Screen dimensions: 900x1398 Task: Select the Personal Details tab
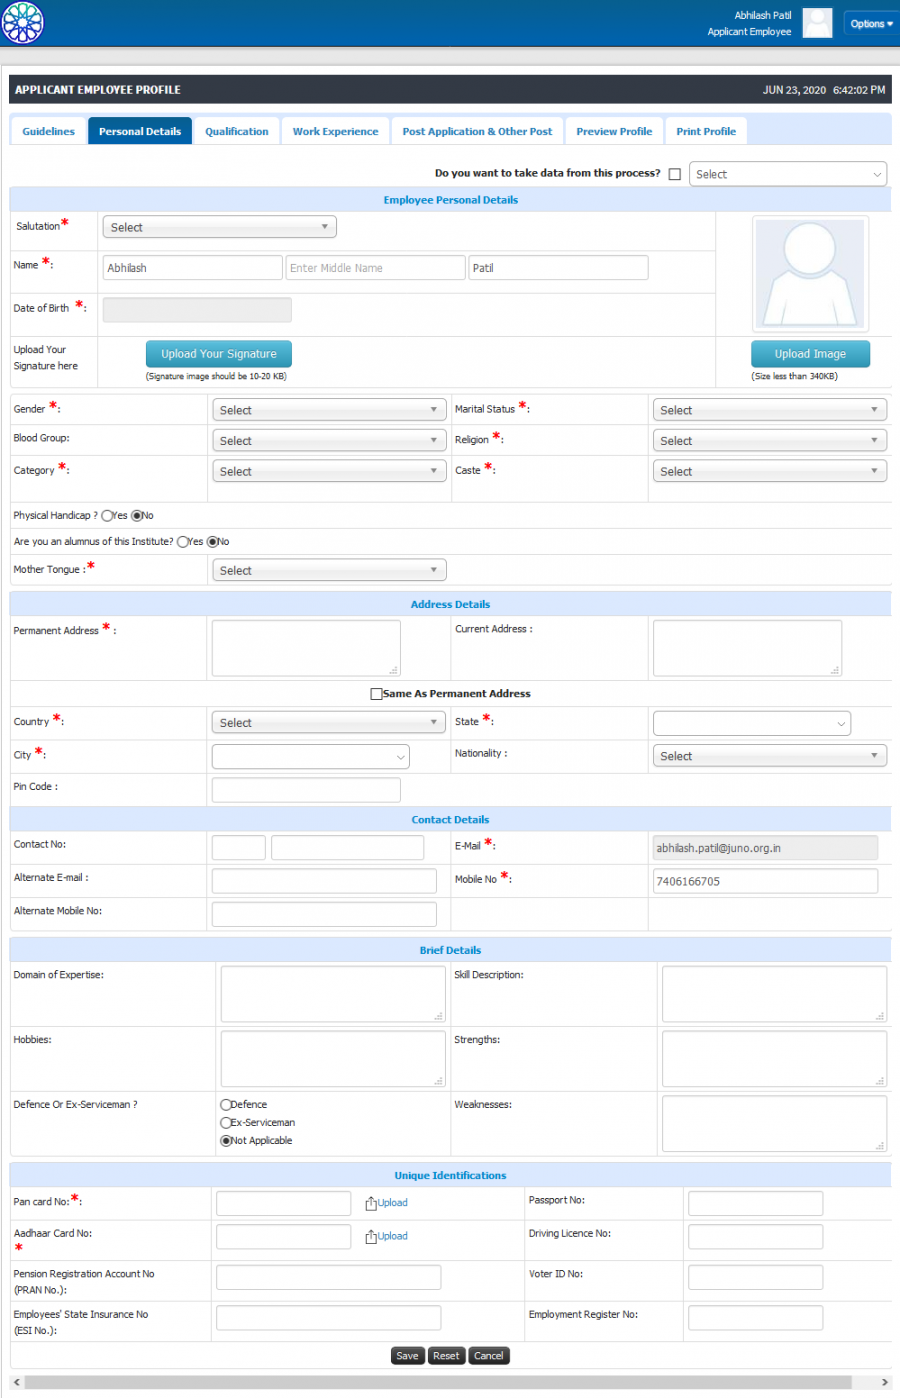140,131
